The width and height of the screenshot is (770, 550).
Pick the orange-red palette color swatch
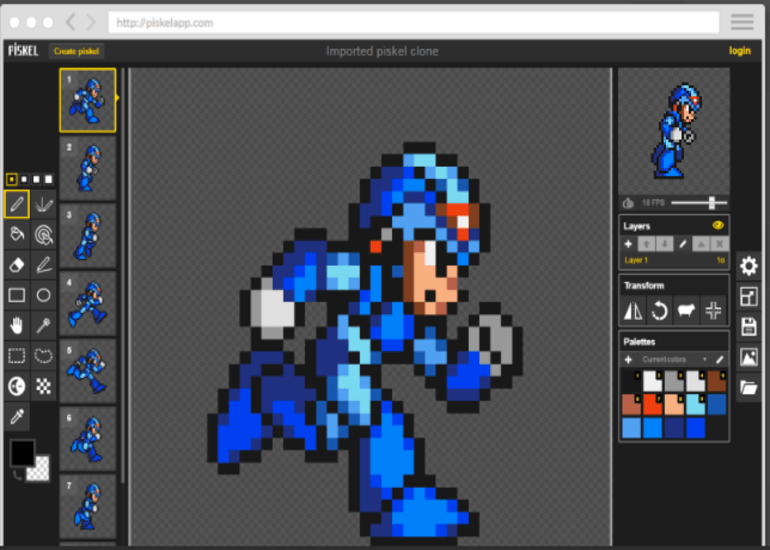[x=653, y=404]
